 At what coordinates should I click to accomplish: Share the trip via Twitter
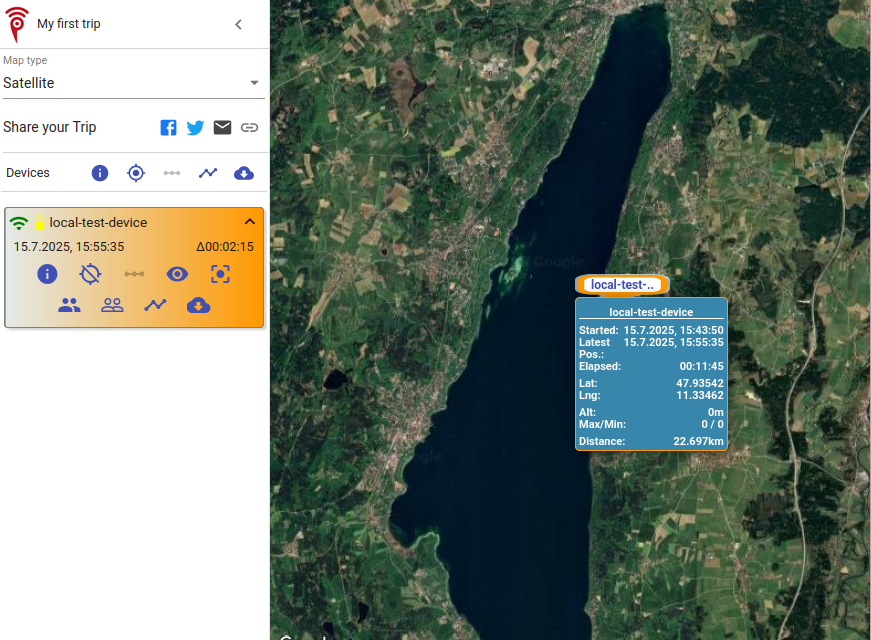[x=195, y=127]
